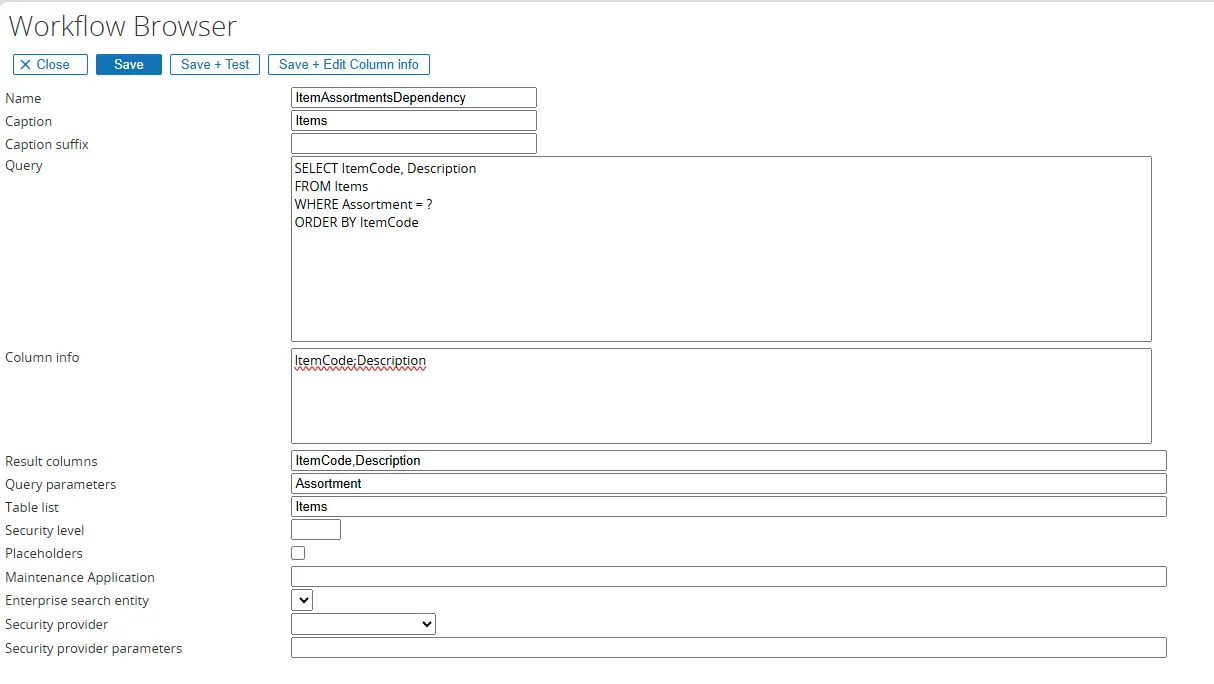Click the Caption field containing Items

(x=414, y=120)
